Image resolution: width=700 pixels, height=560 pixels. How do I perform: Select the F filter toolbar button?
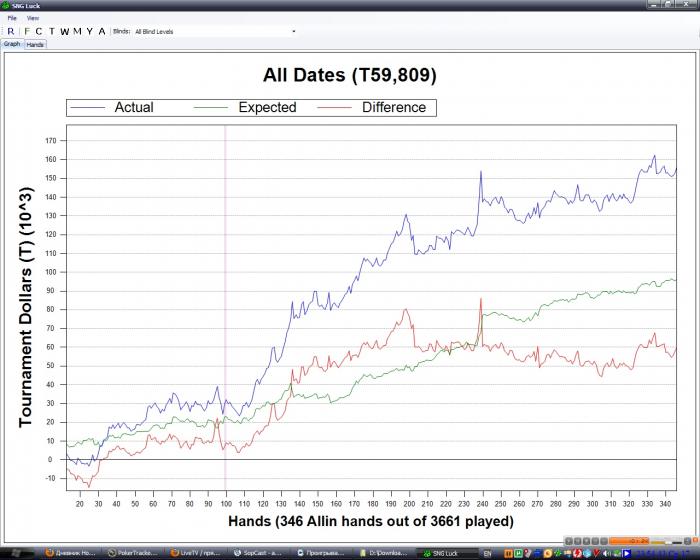click(26, 31)
